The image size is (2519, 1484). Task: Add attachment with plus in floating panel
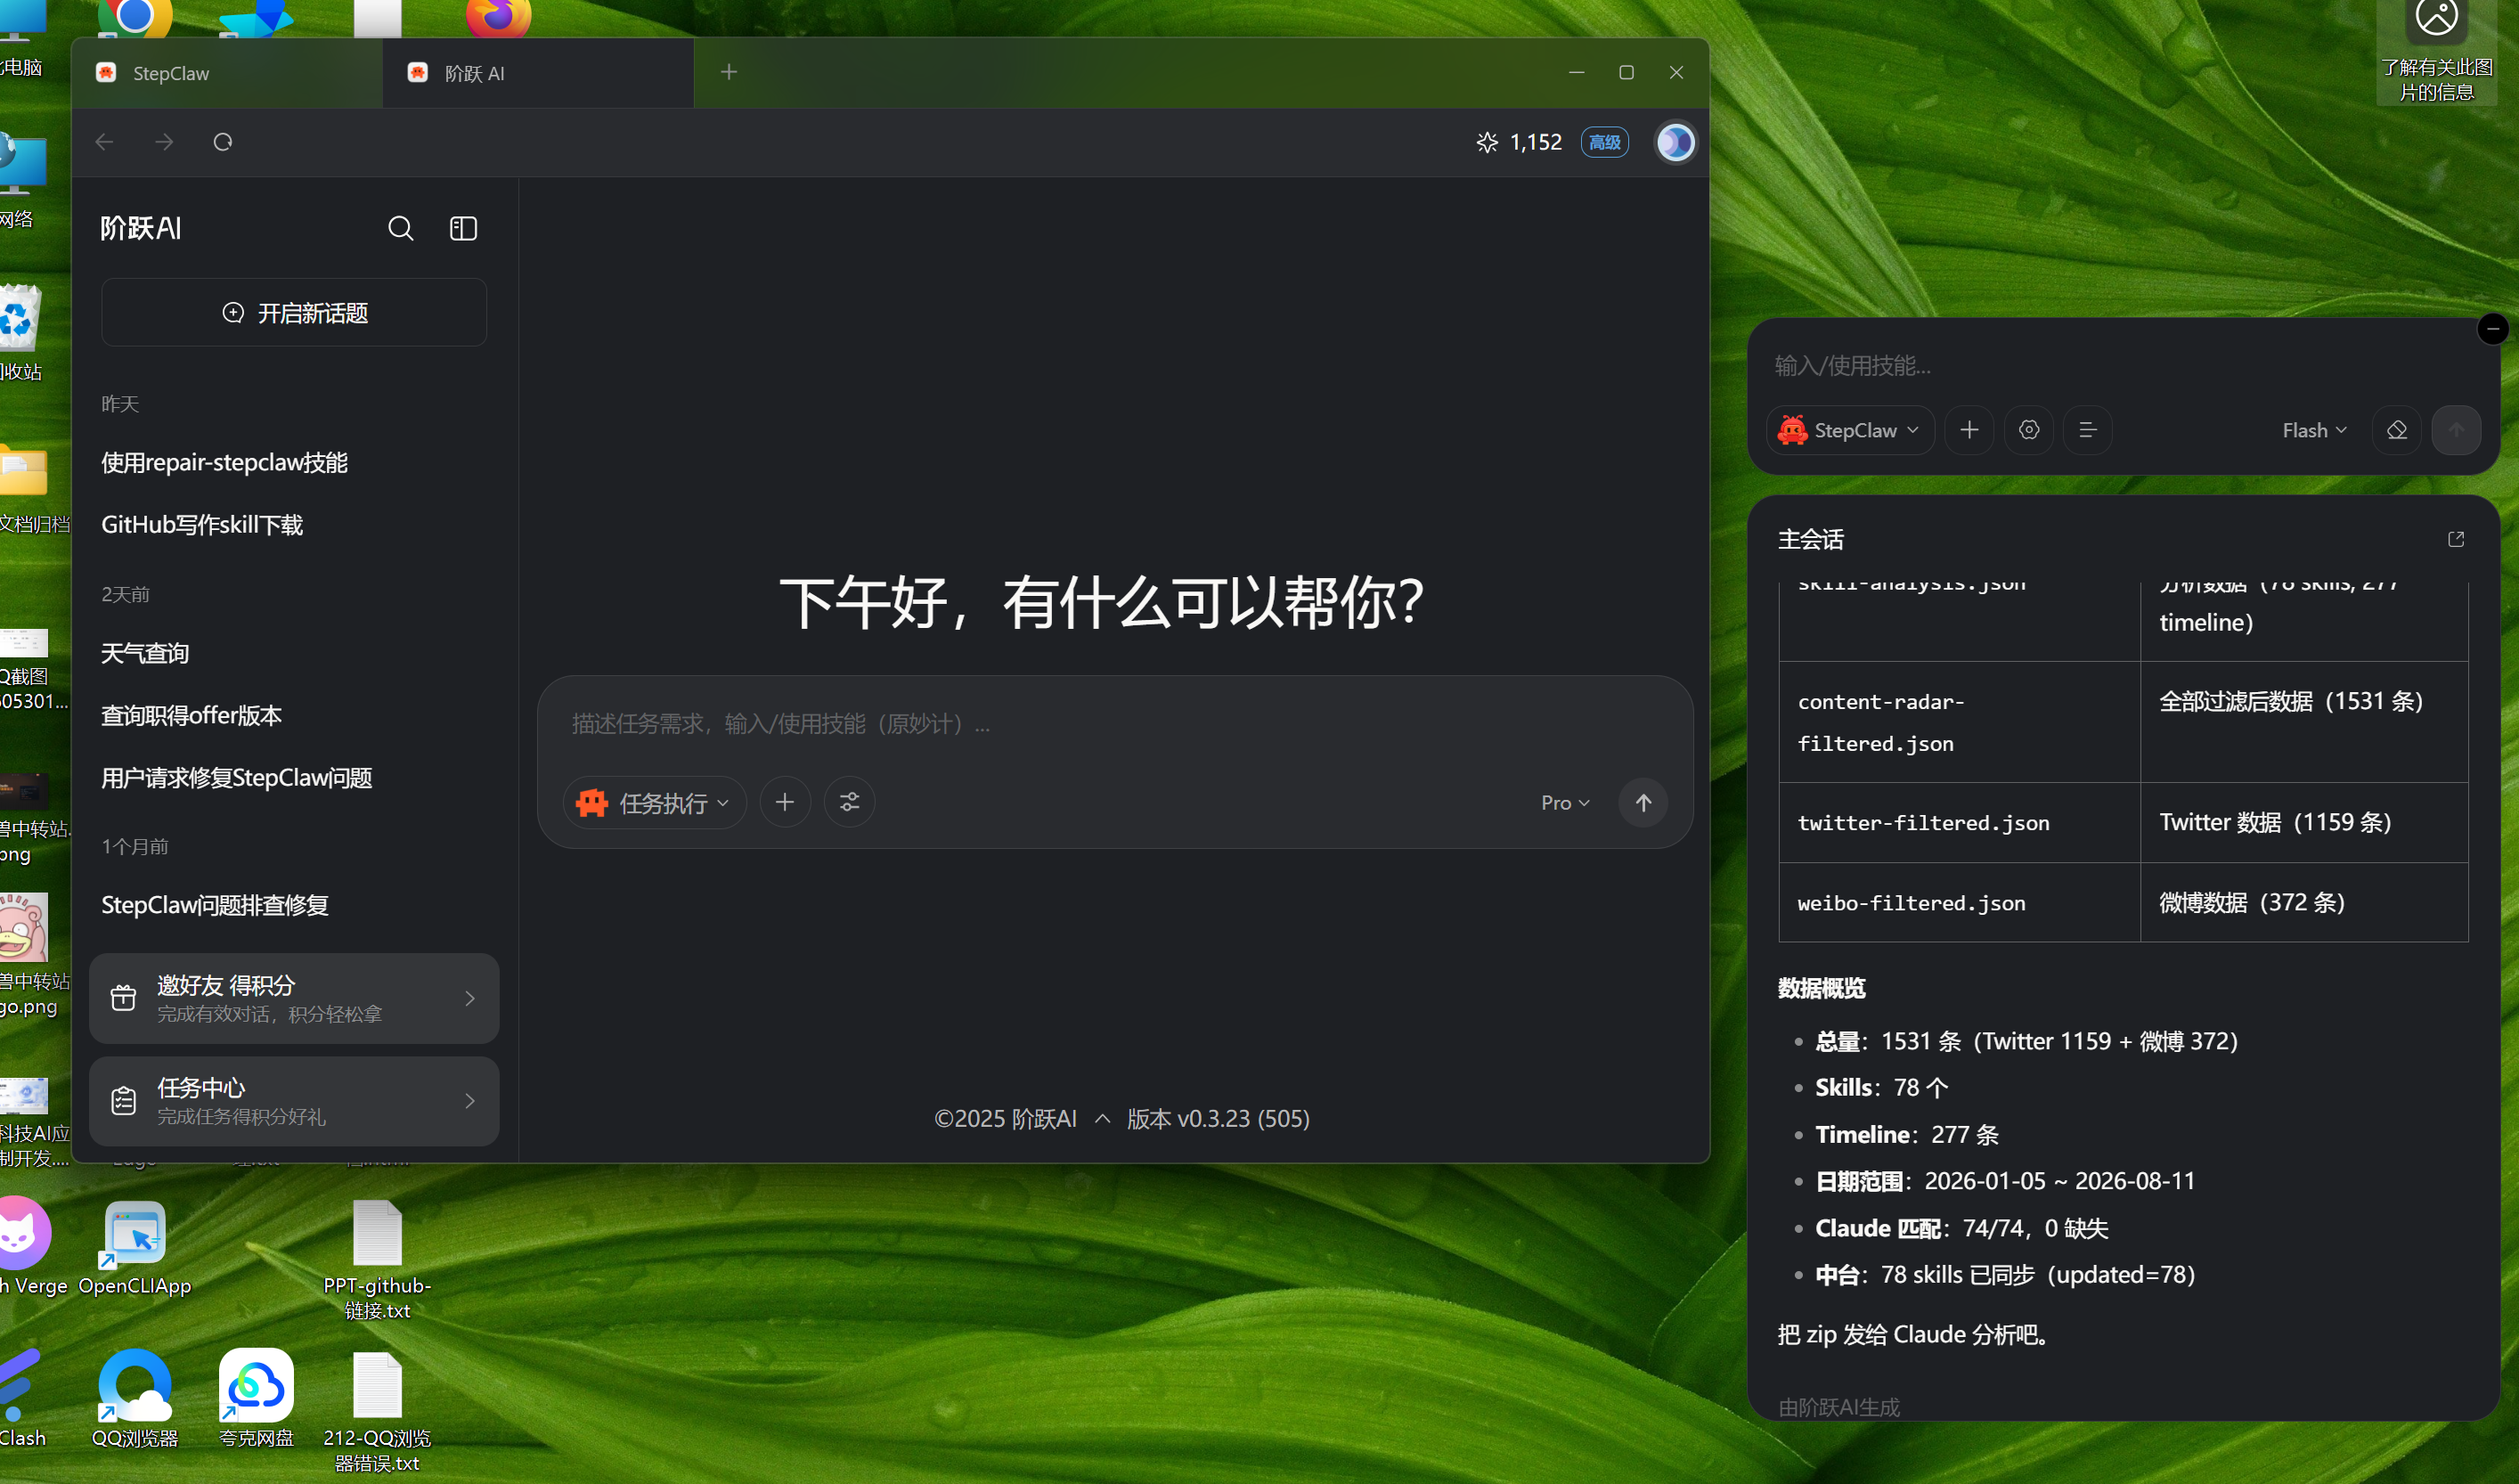1969,430
